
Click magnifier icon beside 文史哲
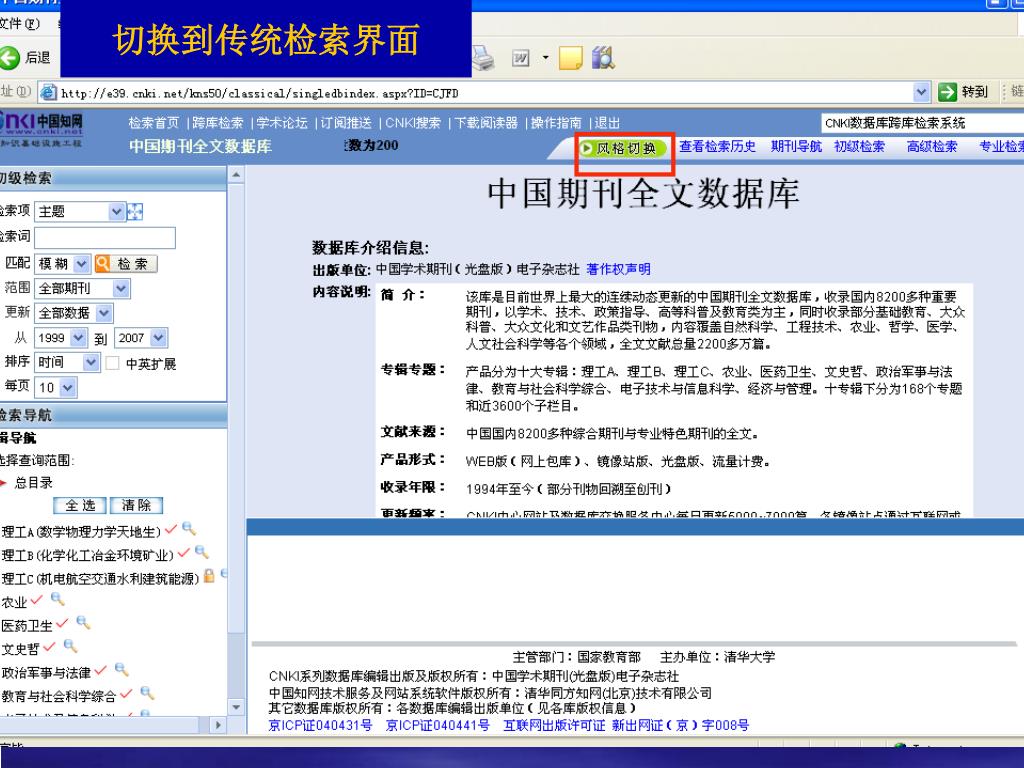70,646
